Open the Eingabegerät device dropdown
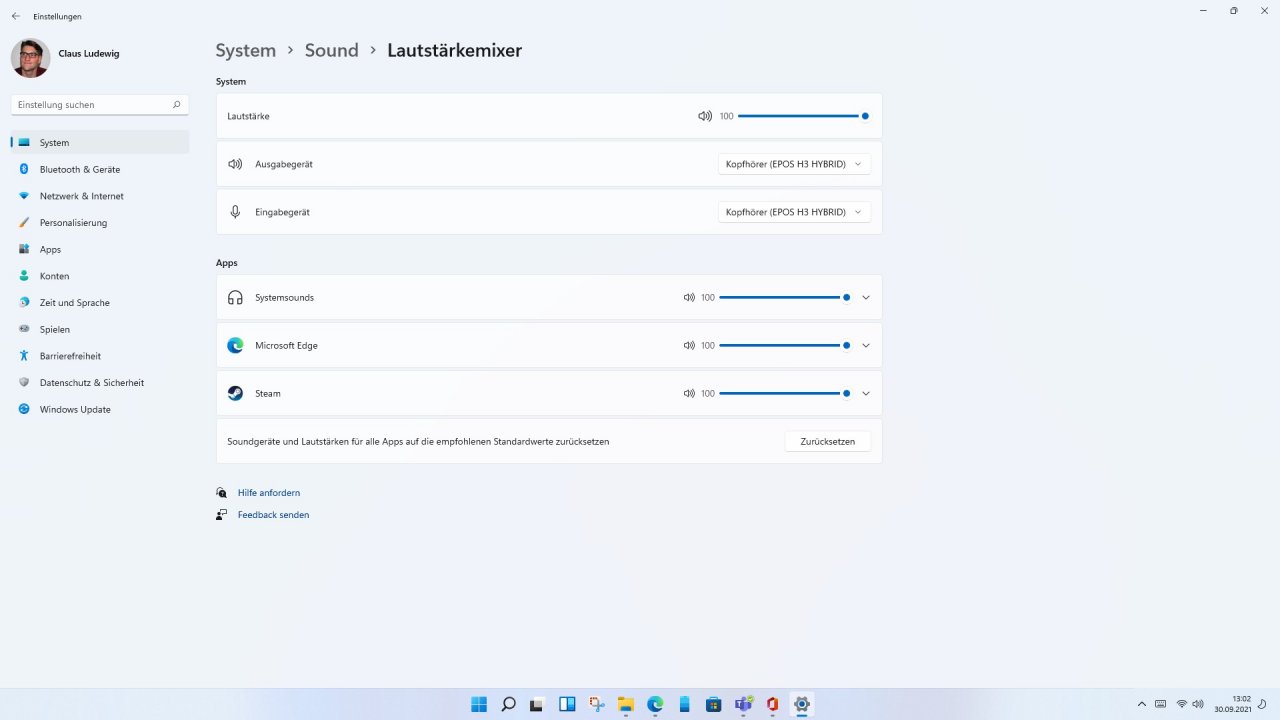Viewport: 1280px width, 720px height. point(794,212)
